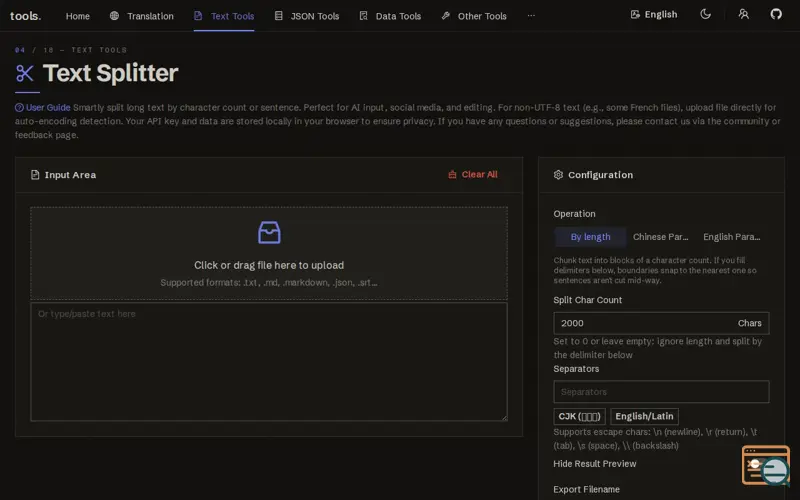Viewport: 800px width, 500px height.
Task: Click the tools. site logo
Action: 26,16
